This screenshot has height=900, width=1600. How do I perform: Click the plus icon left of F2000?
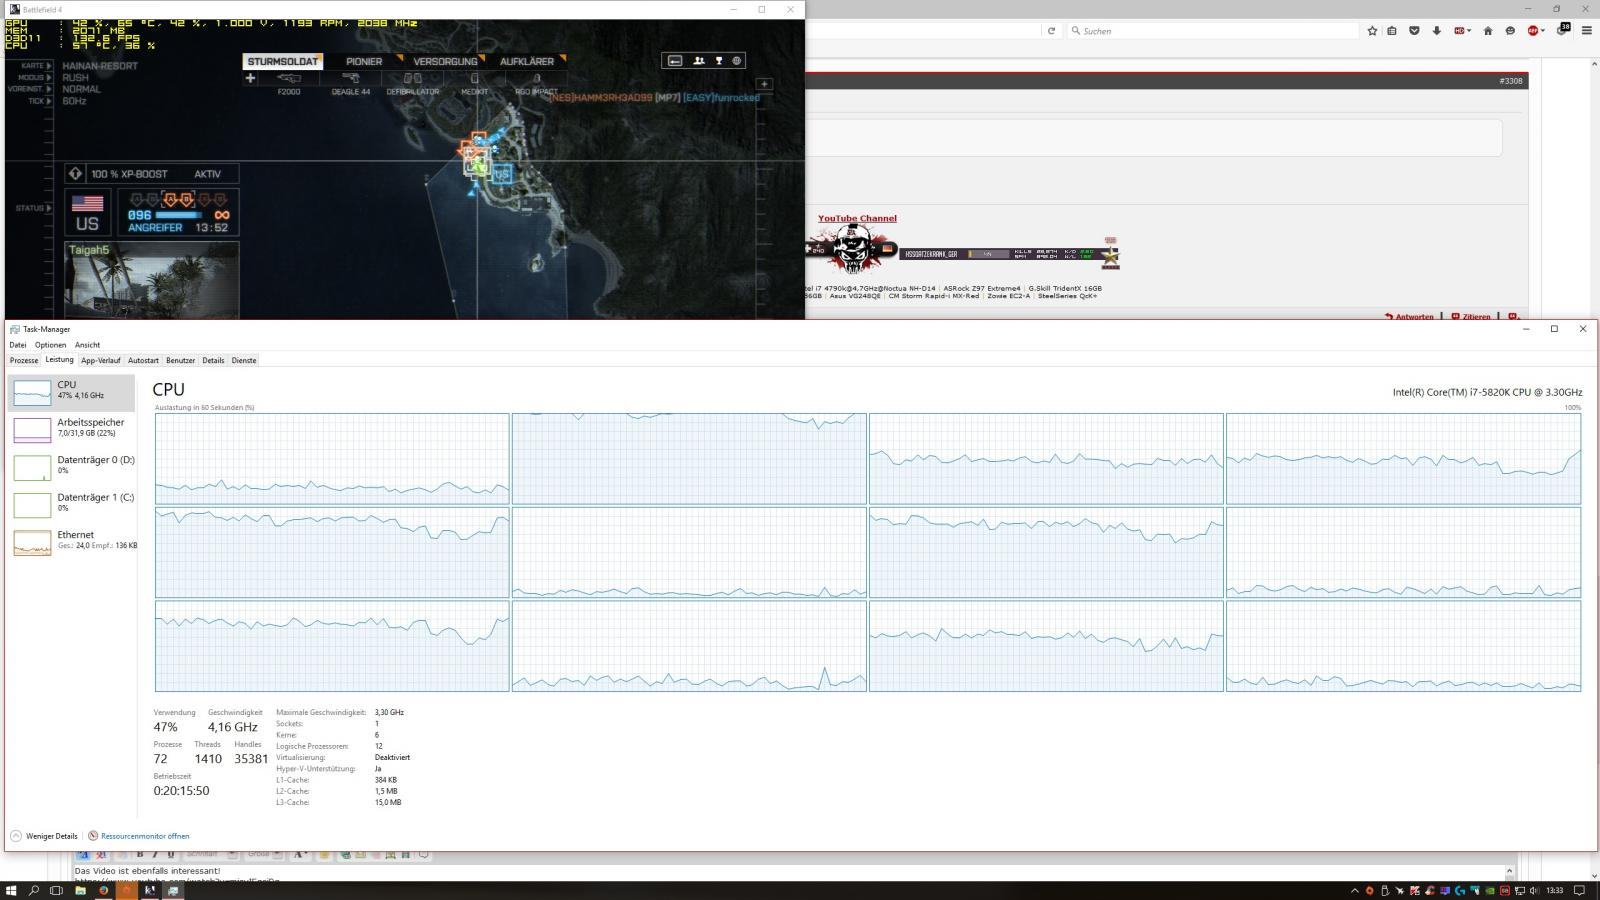(x=250, y=78)
